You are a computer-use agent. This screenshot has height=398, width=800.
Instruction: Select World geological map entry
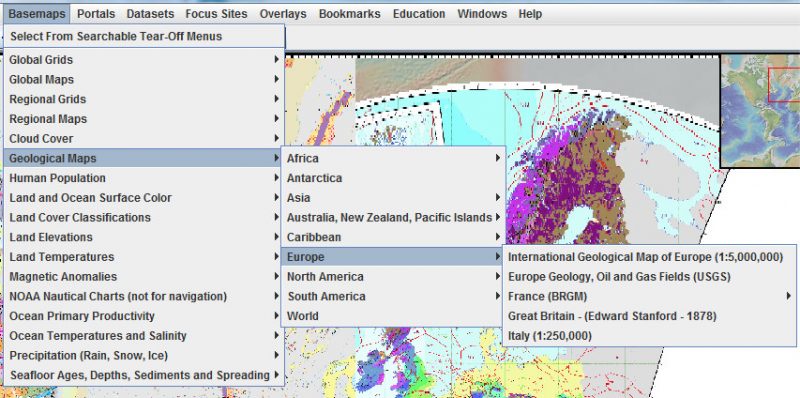point(393,316)
